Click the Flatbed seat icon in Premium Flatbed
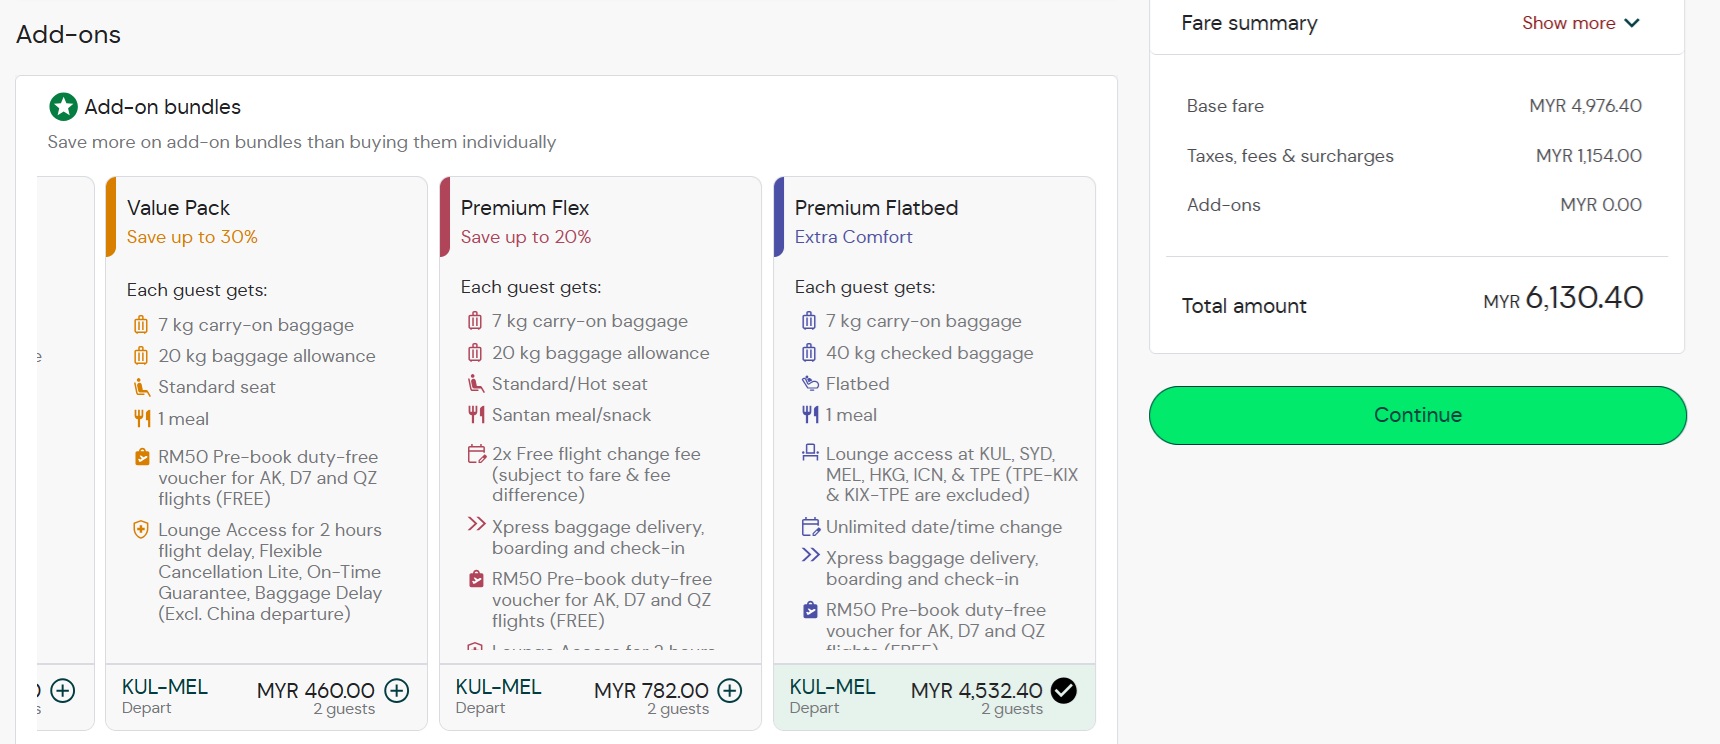 pos(810,384)
